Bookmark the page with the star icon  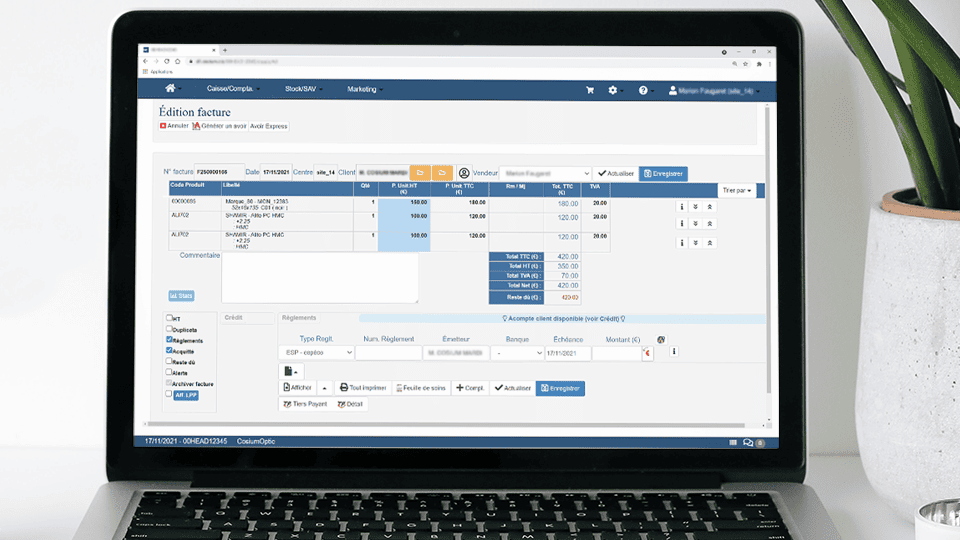(x=746, y=64)
